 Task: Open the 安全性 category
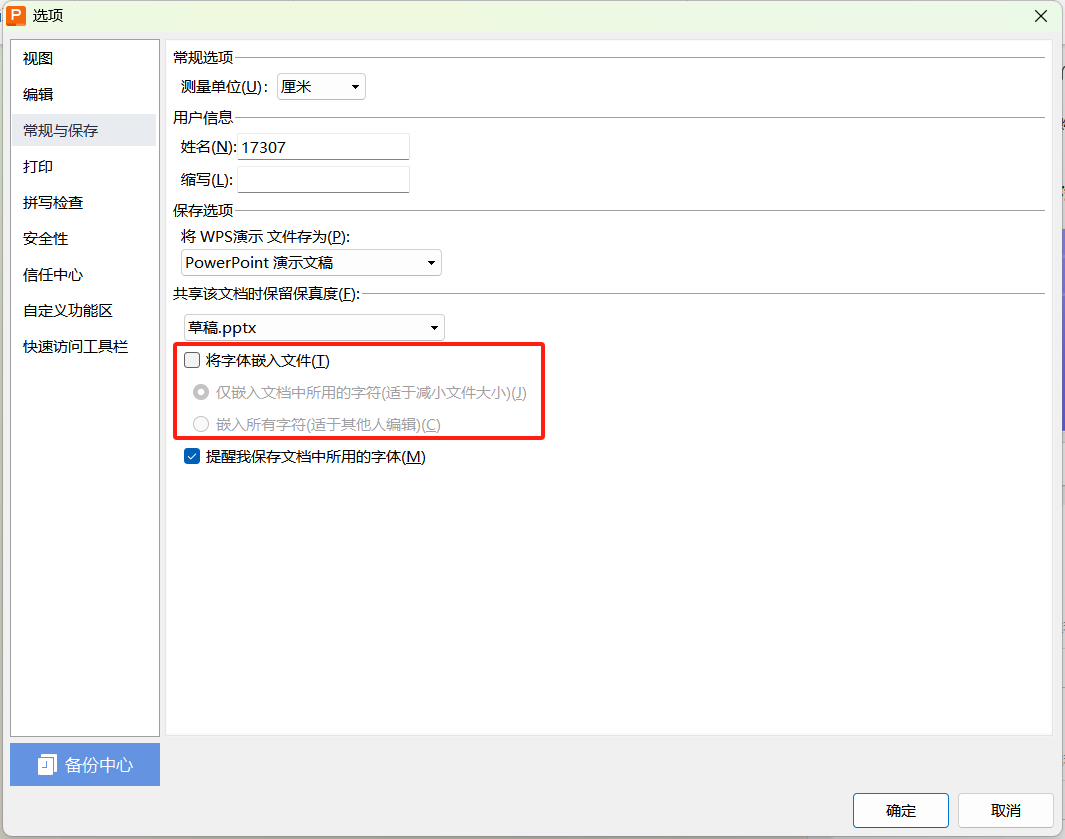point(45,239)
